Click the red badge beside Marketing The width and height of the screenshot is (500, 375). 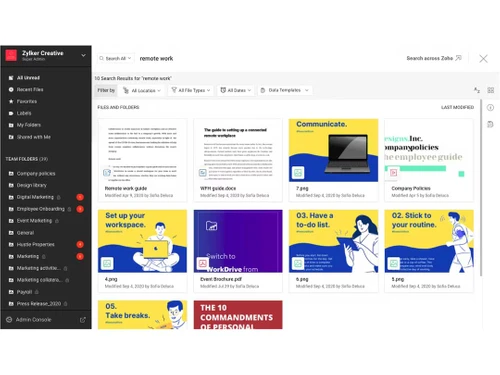80,256
